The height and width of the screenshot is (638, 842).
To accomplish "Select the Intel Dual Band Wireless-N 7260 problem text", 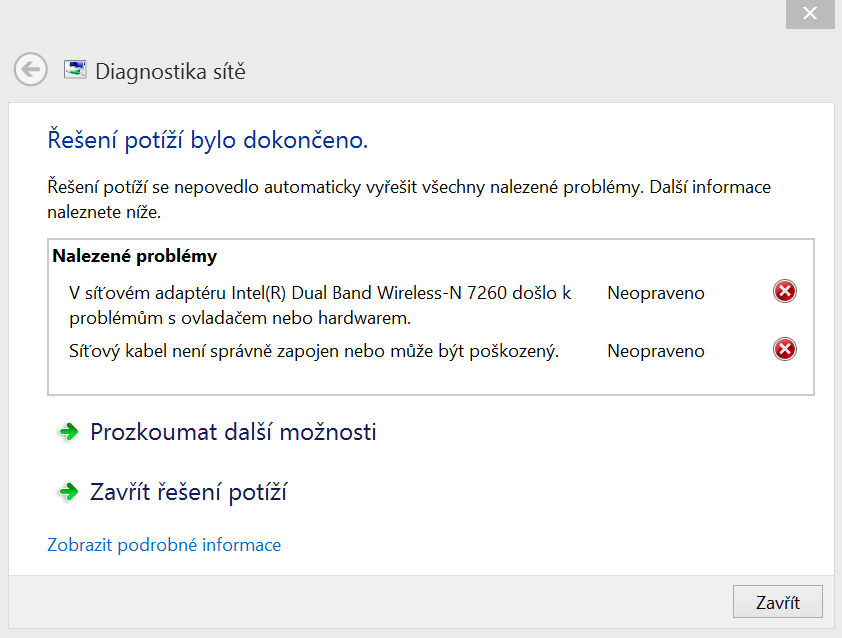I will pos(320,305).
